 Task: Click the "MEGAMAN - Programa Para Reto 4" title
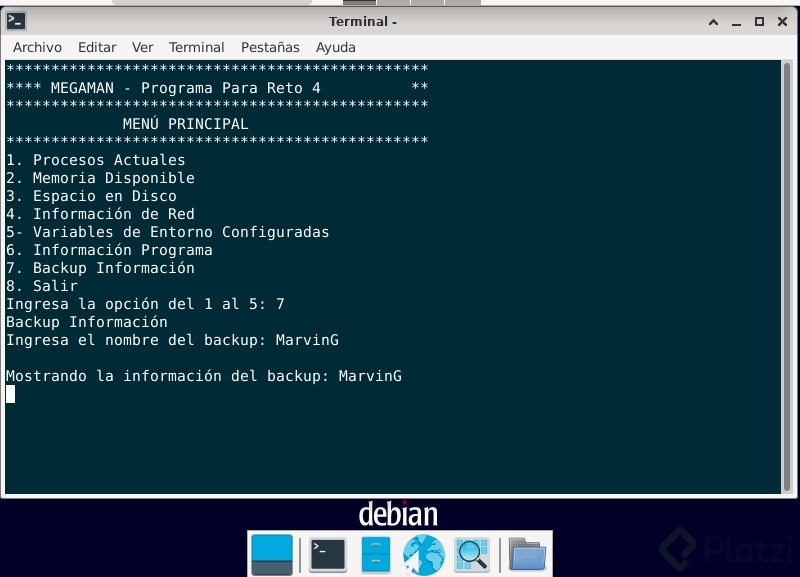[x=186, y=88]
